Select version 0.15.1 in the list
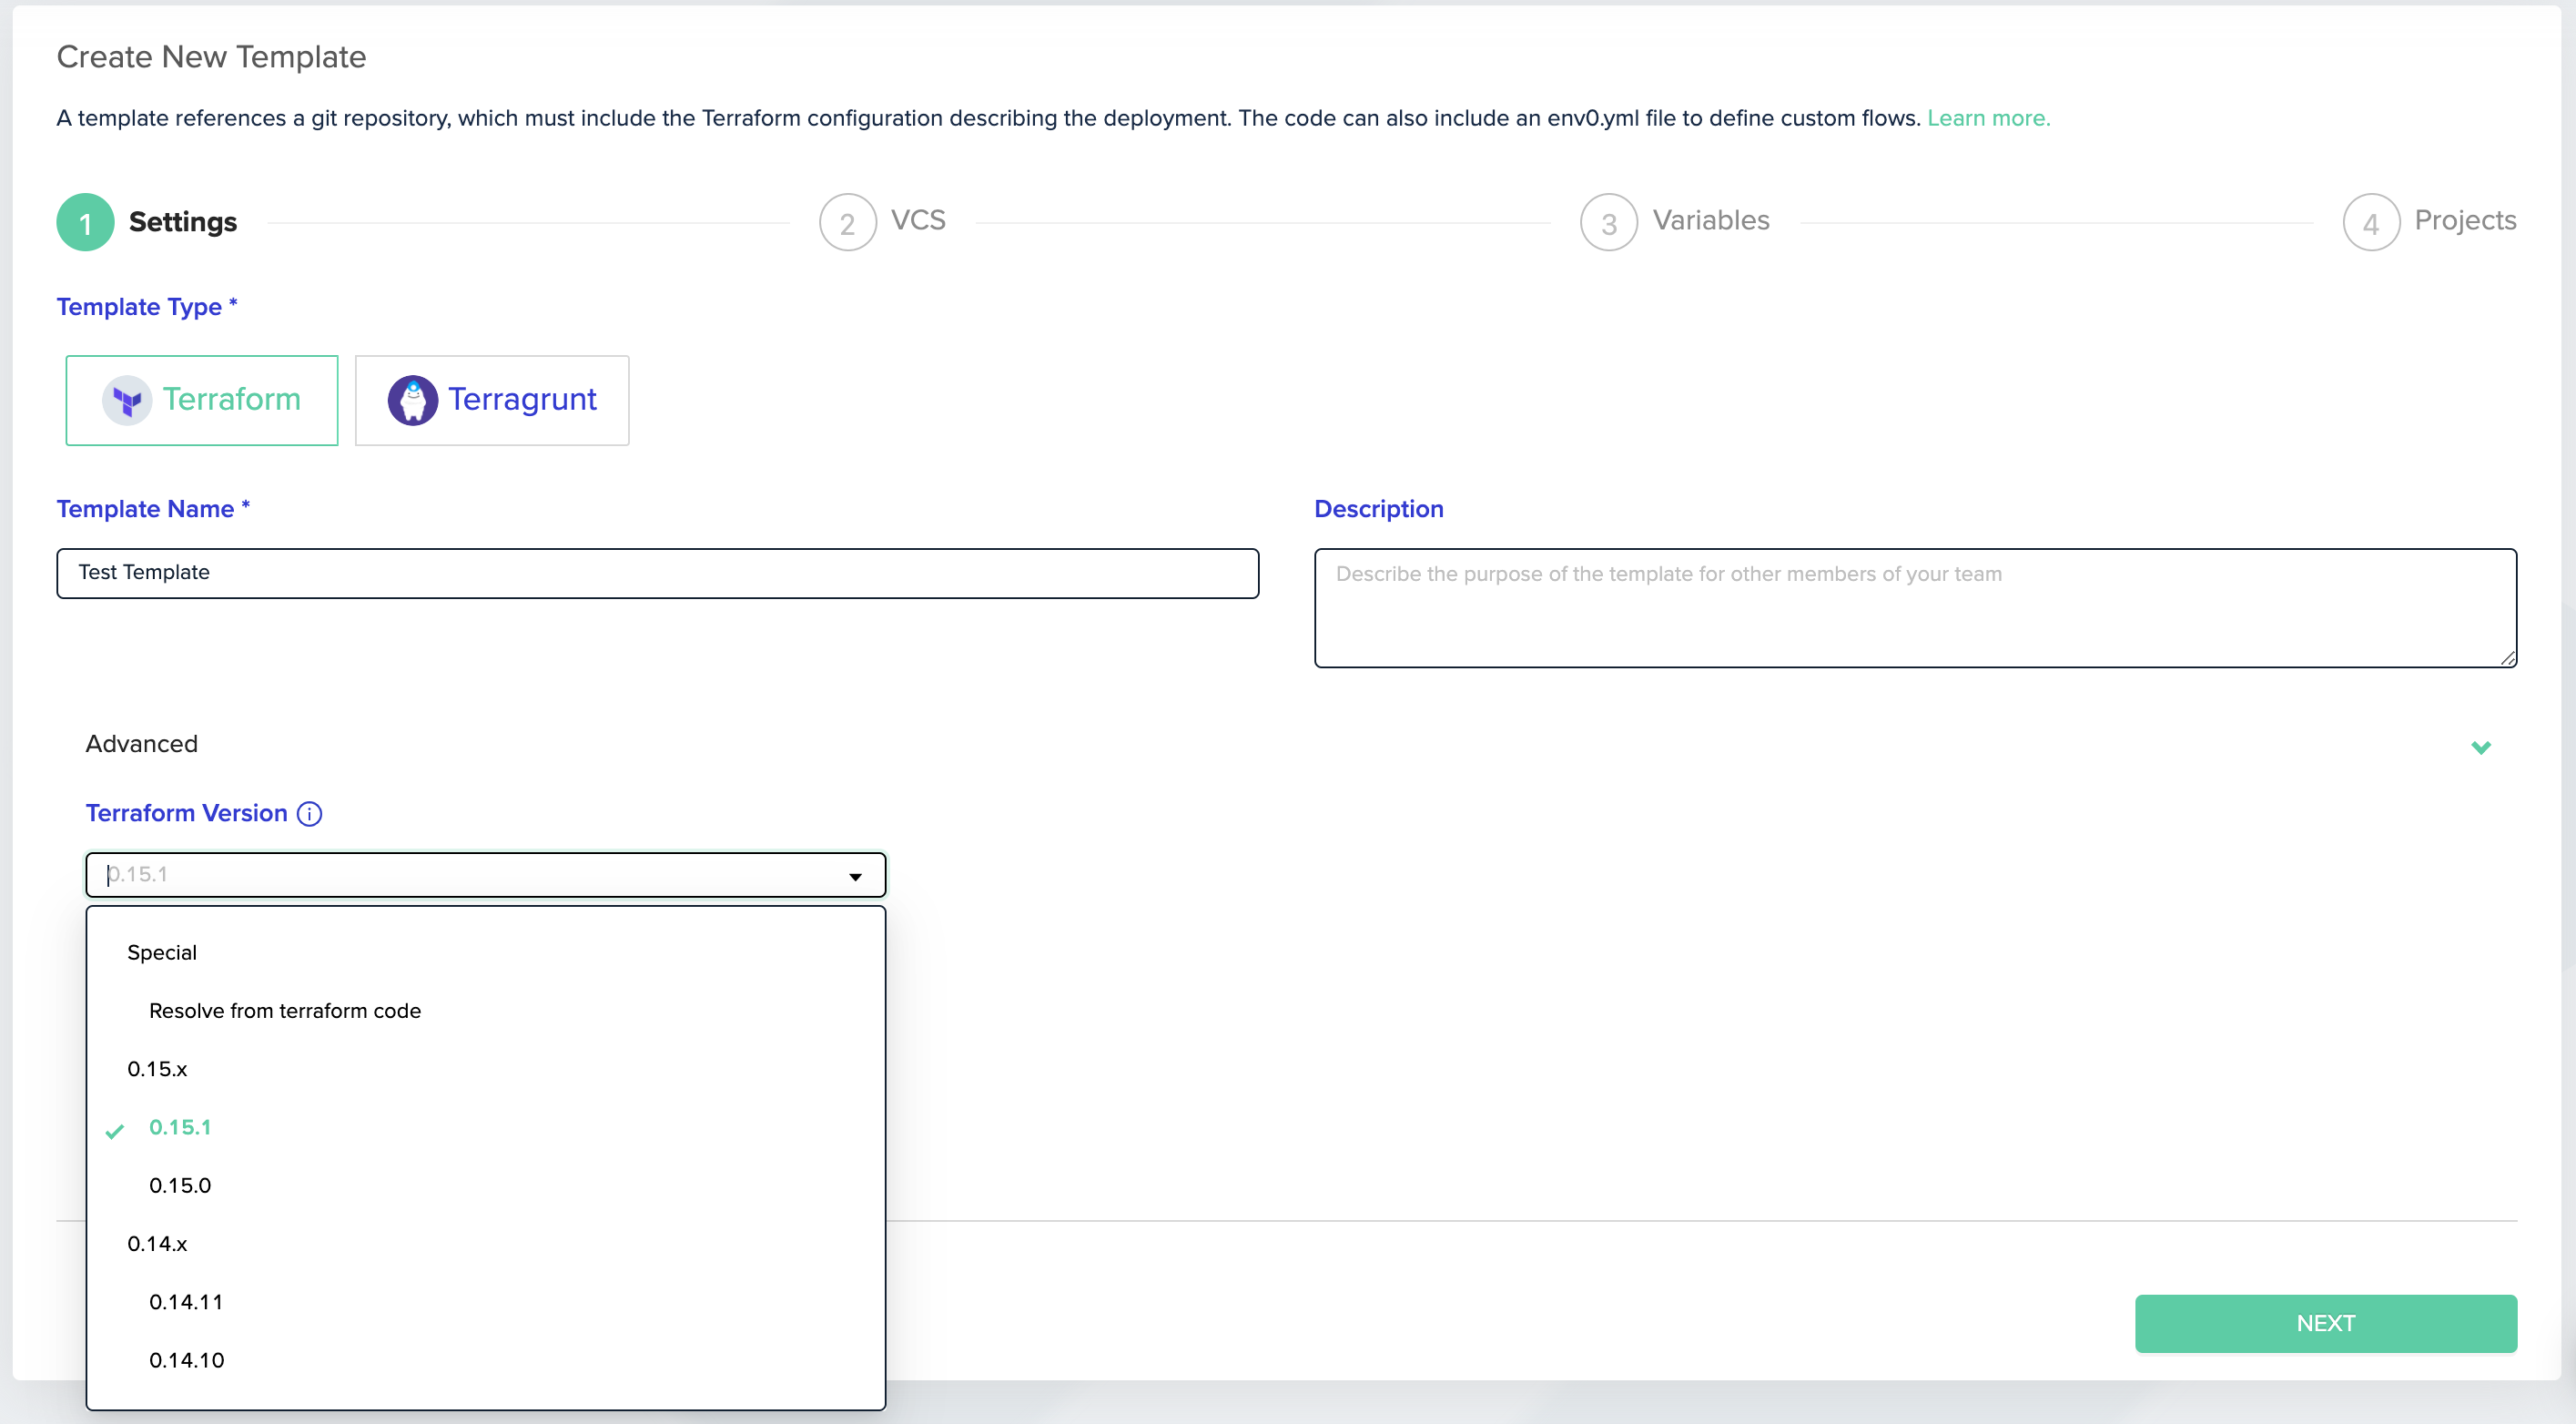 pyautogui.click(x=180, y=1127)
